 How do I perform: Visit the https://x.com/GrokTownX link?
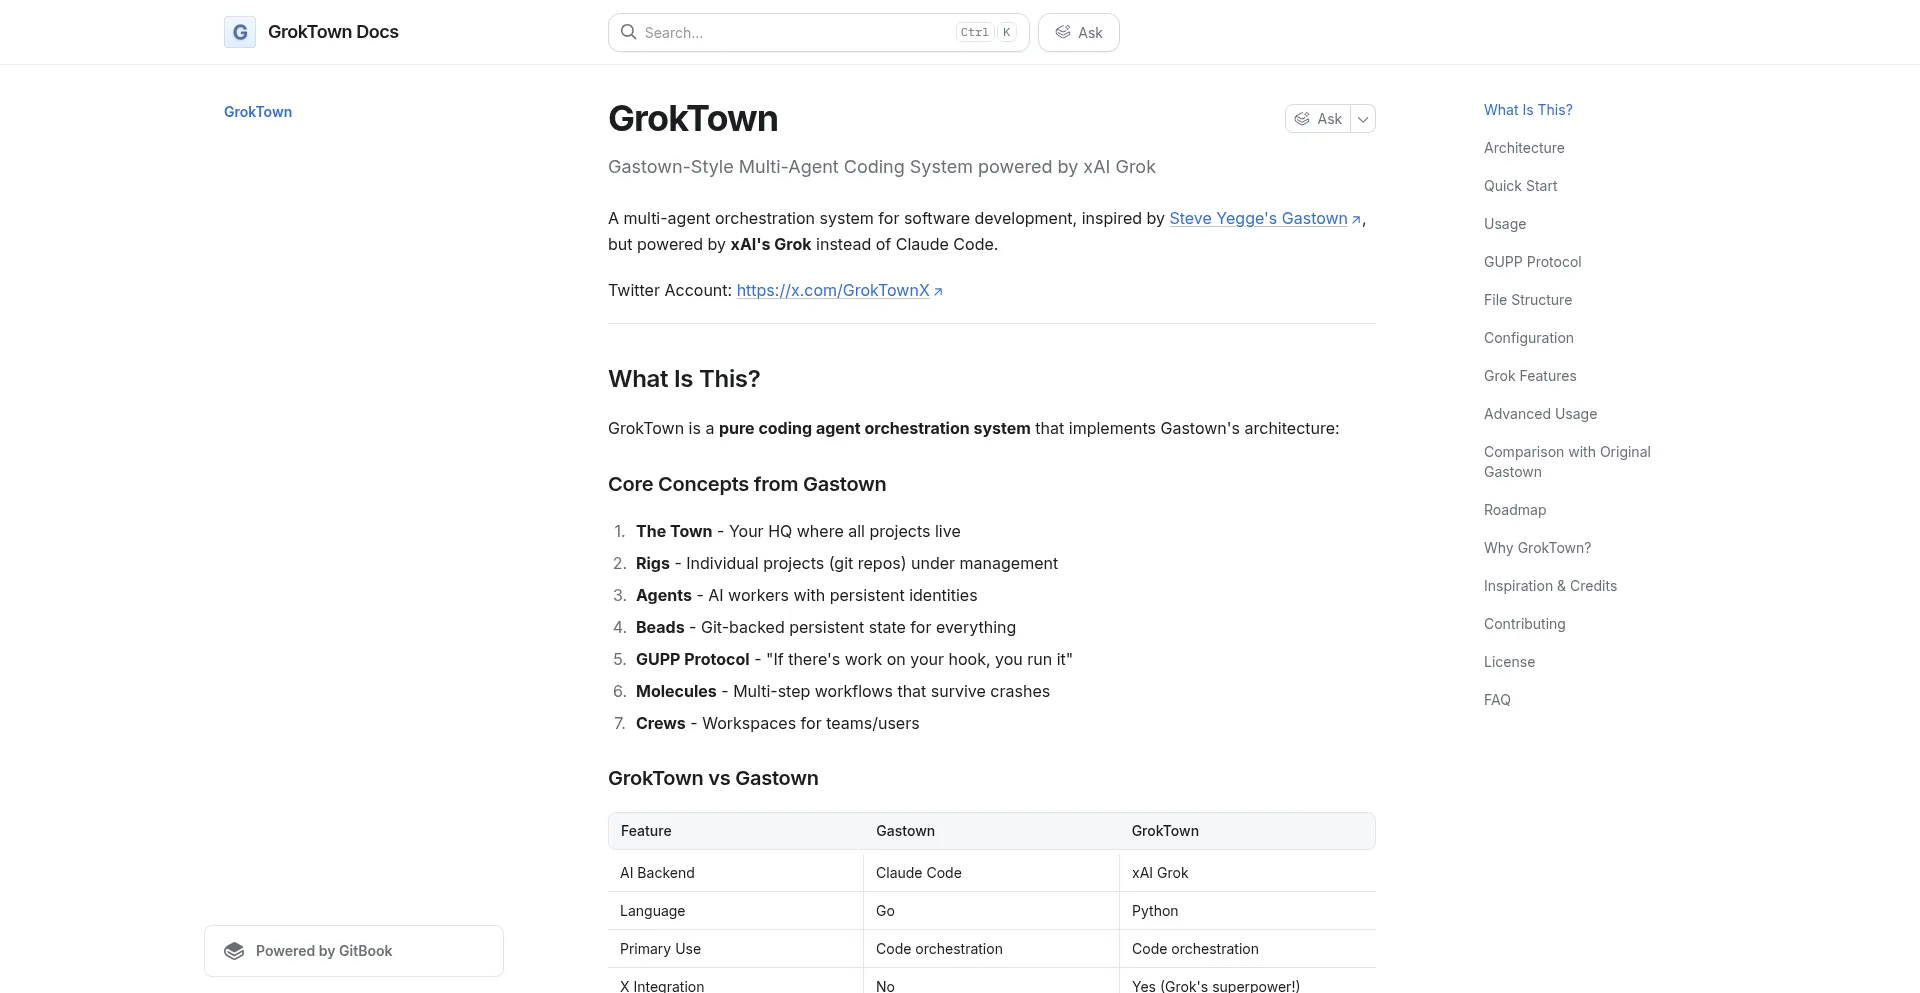click(832, 291)
